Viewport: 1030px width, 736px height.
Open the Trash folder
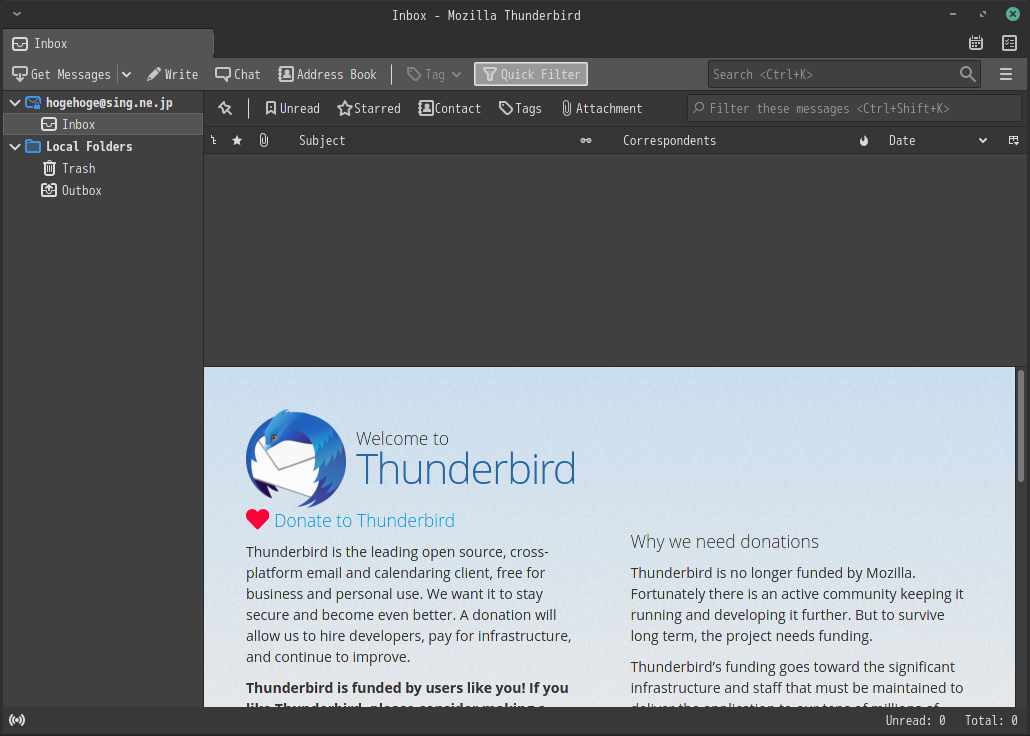[78, 168]
